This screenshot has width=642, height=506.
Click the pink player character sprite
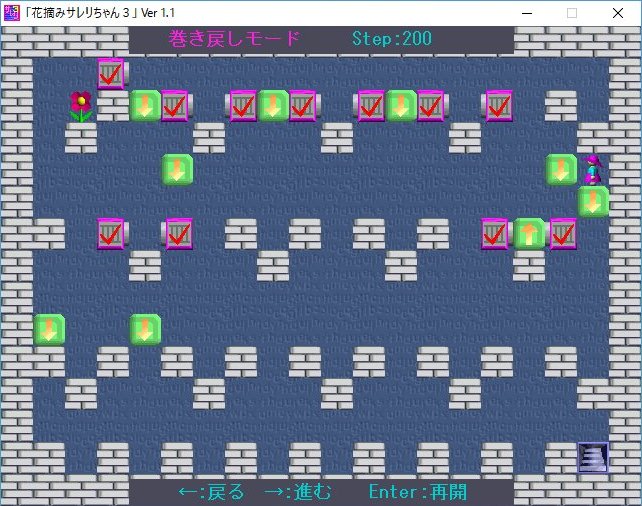[593, 169]
